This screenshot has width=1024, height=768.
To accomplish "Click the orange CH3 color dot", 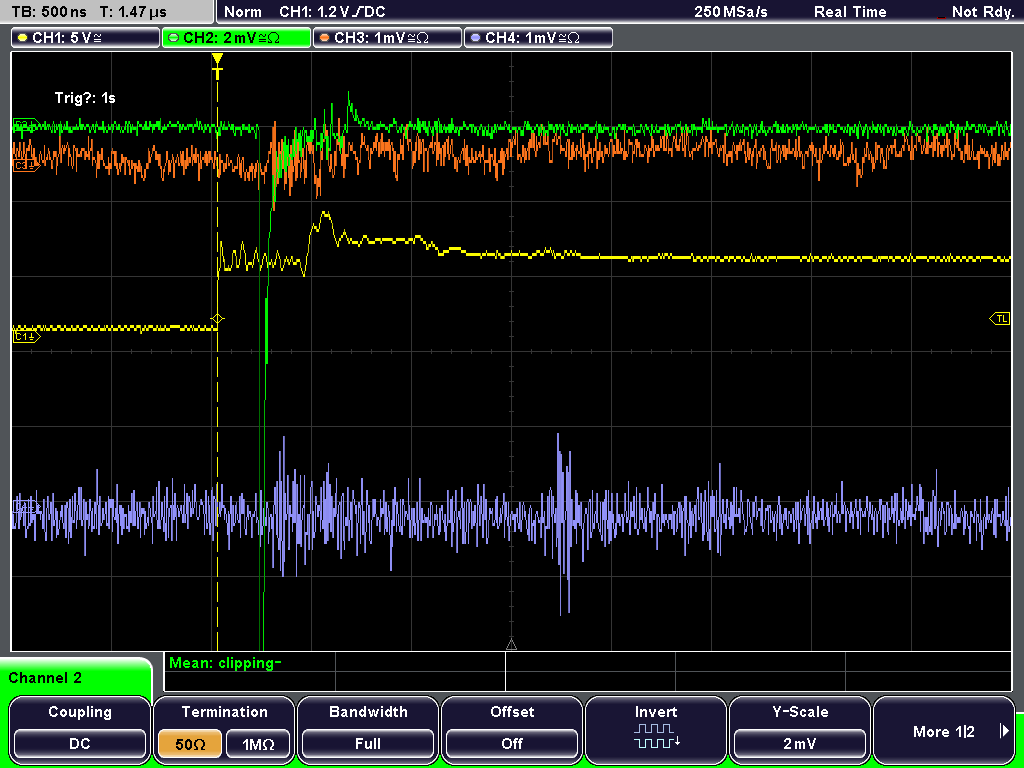I will [325, 38].
